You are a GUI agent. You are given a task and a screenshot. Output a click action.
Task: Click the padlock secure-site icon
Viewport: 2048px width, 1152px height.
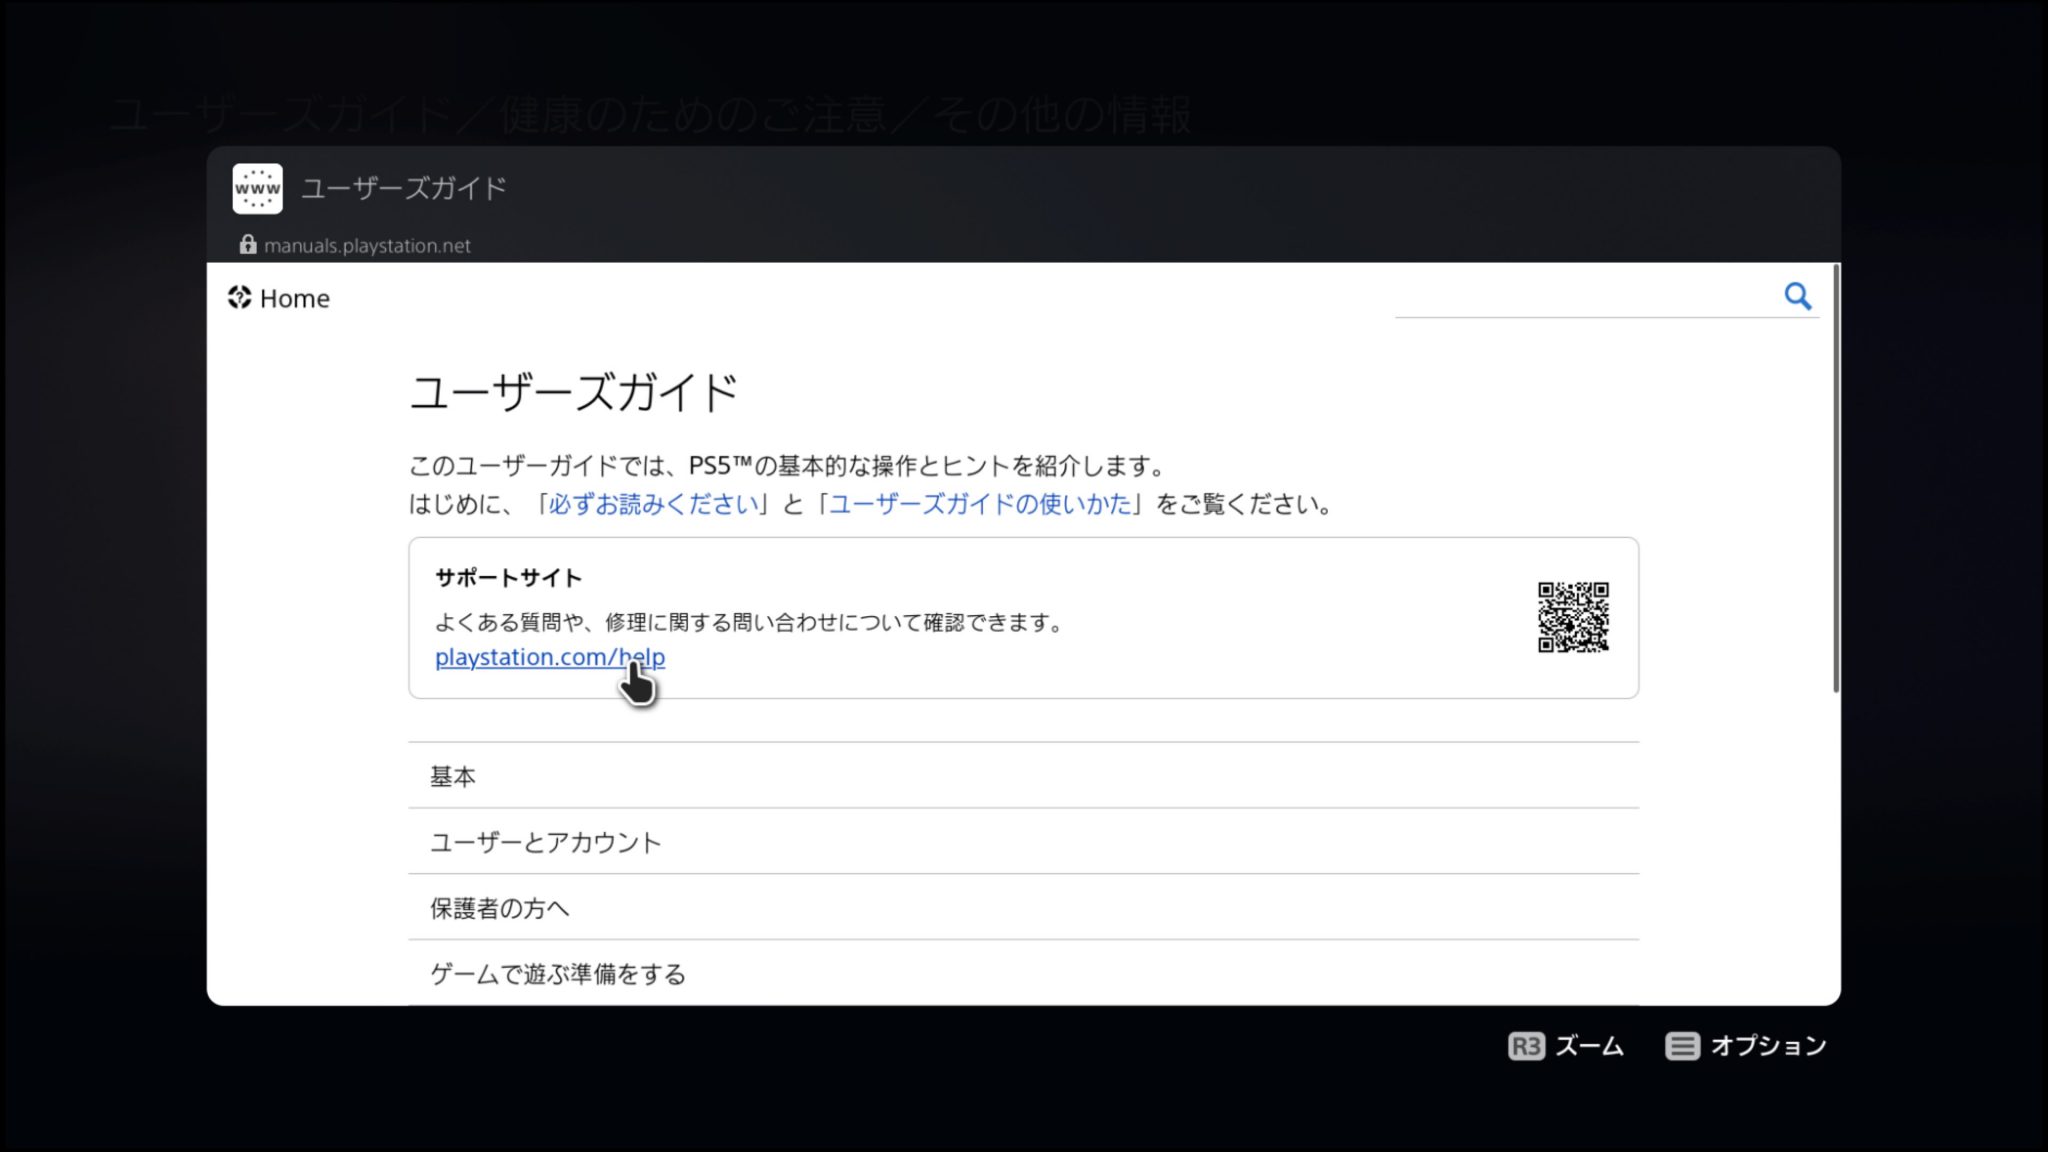(247, 245)
